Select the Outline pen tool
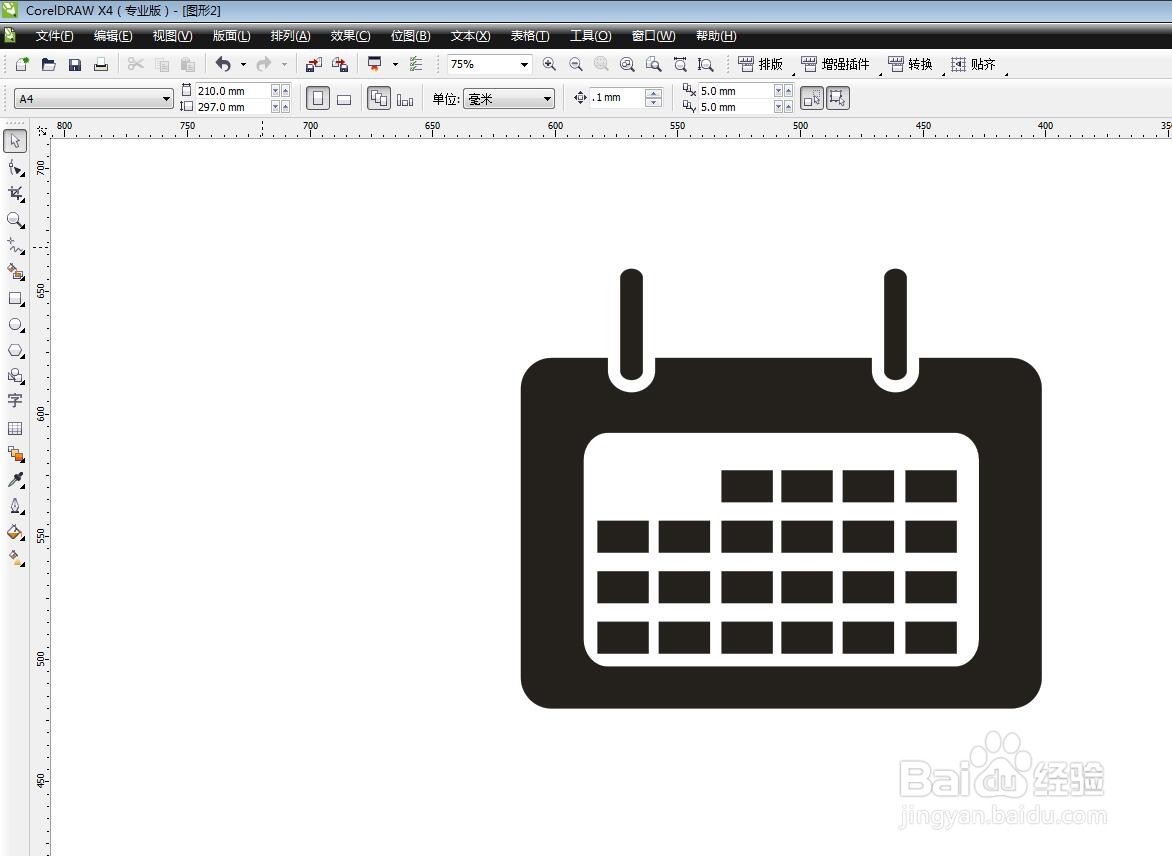Image resolution: width=1172 pixels, height=856 pixels. (15, 506)
